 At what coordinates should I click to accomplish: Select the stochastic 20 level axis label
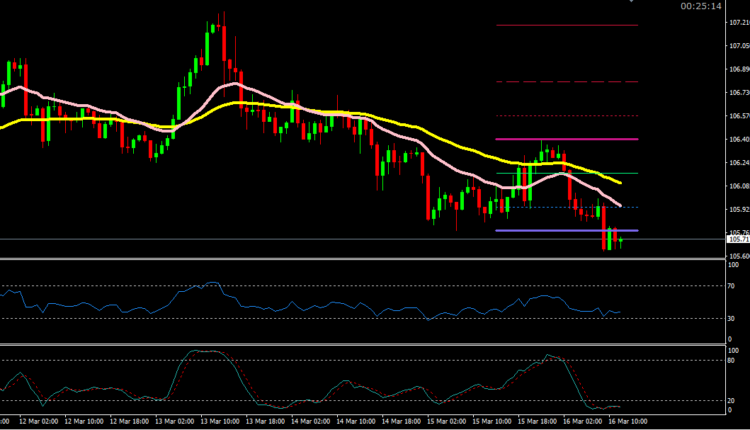tap(735, 401)
